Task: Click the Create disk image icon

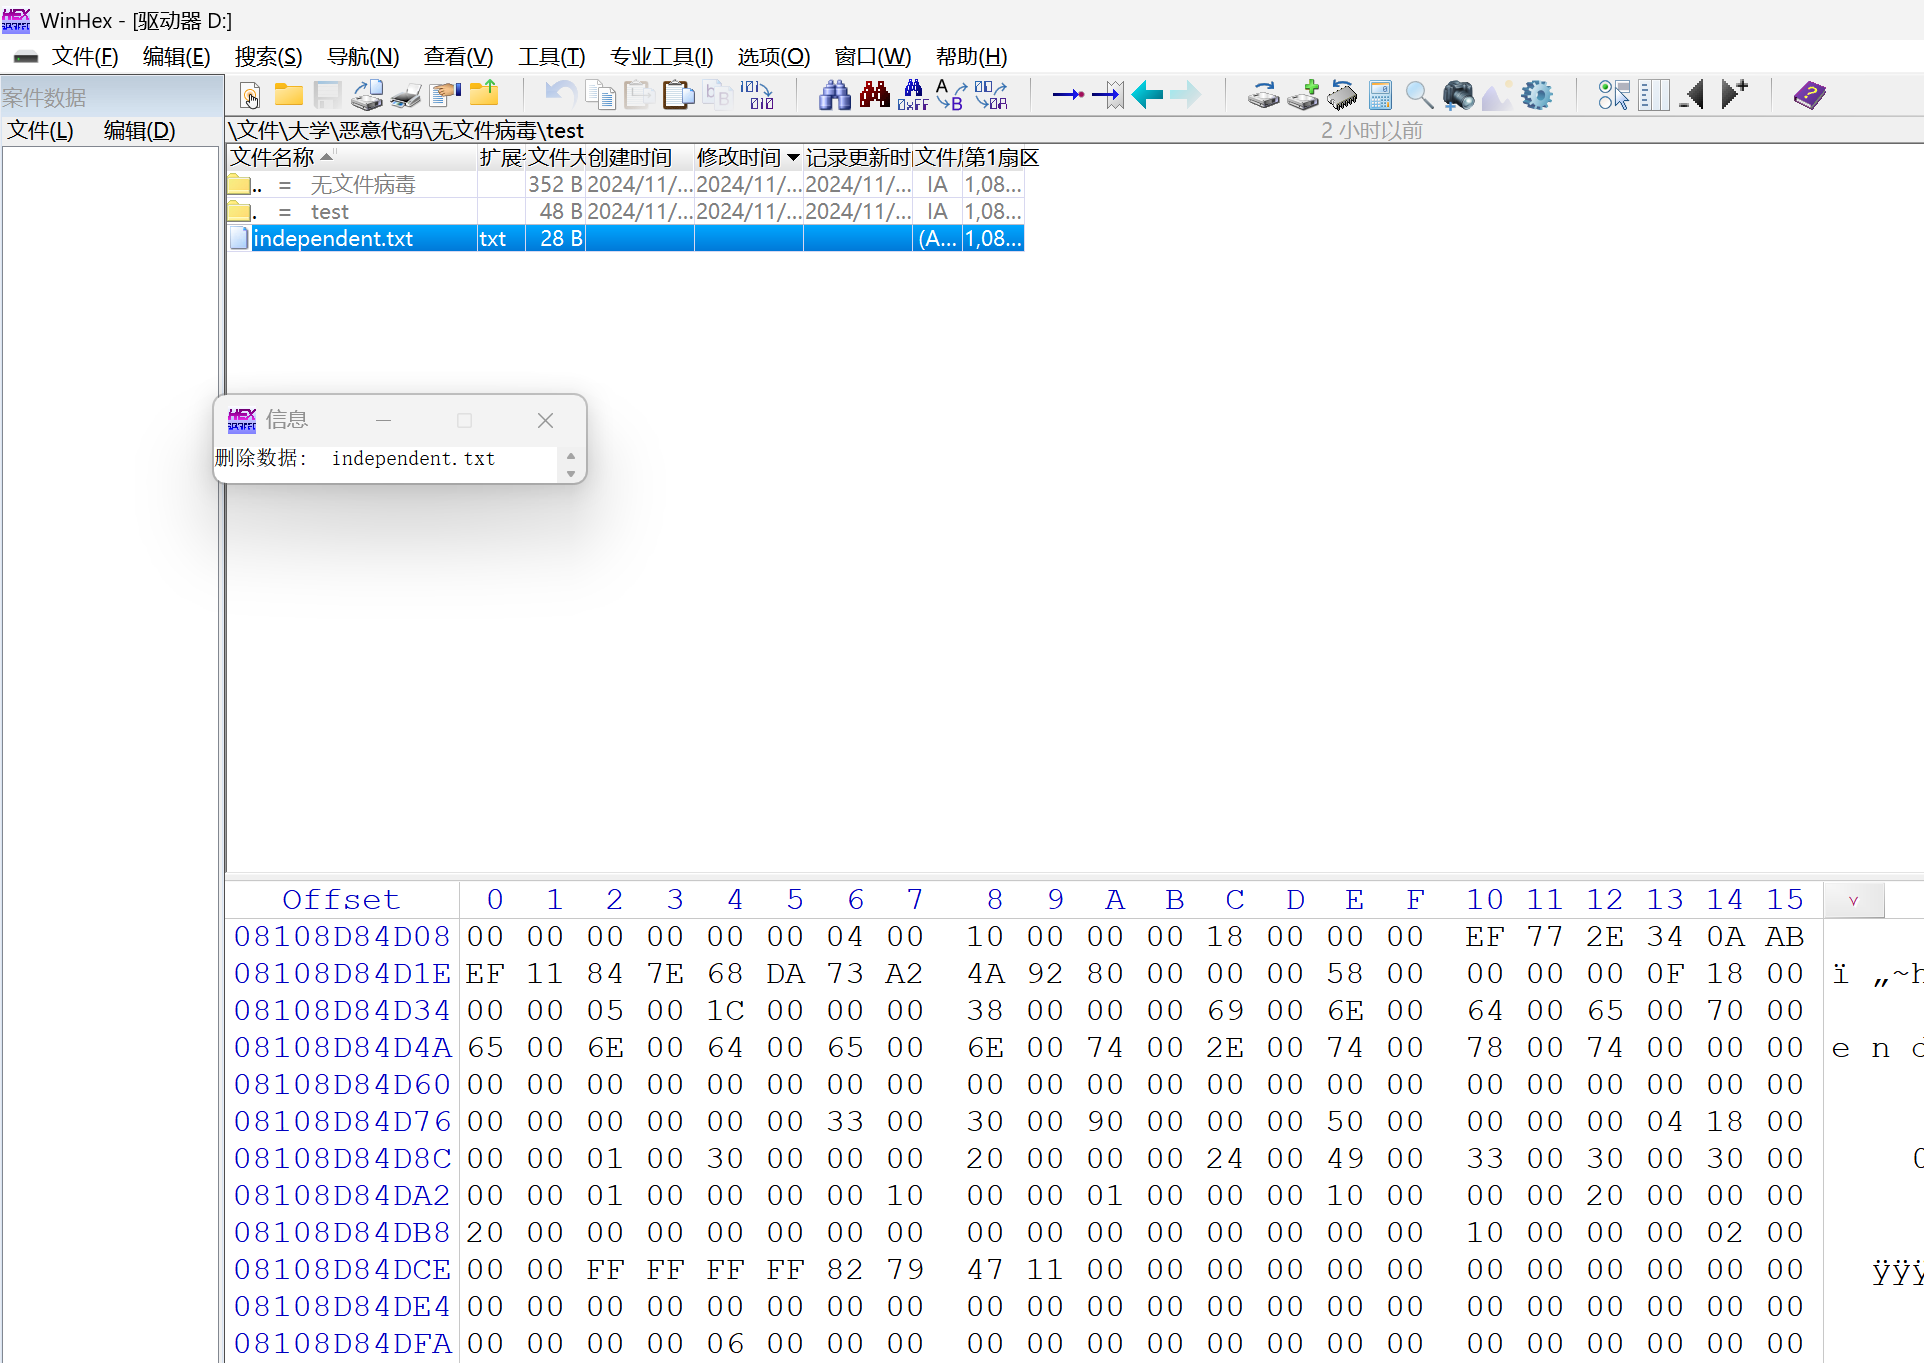Action: pyautogui.click(x=367, y=96)
